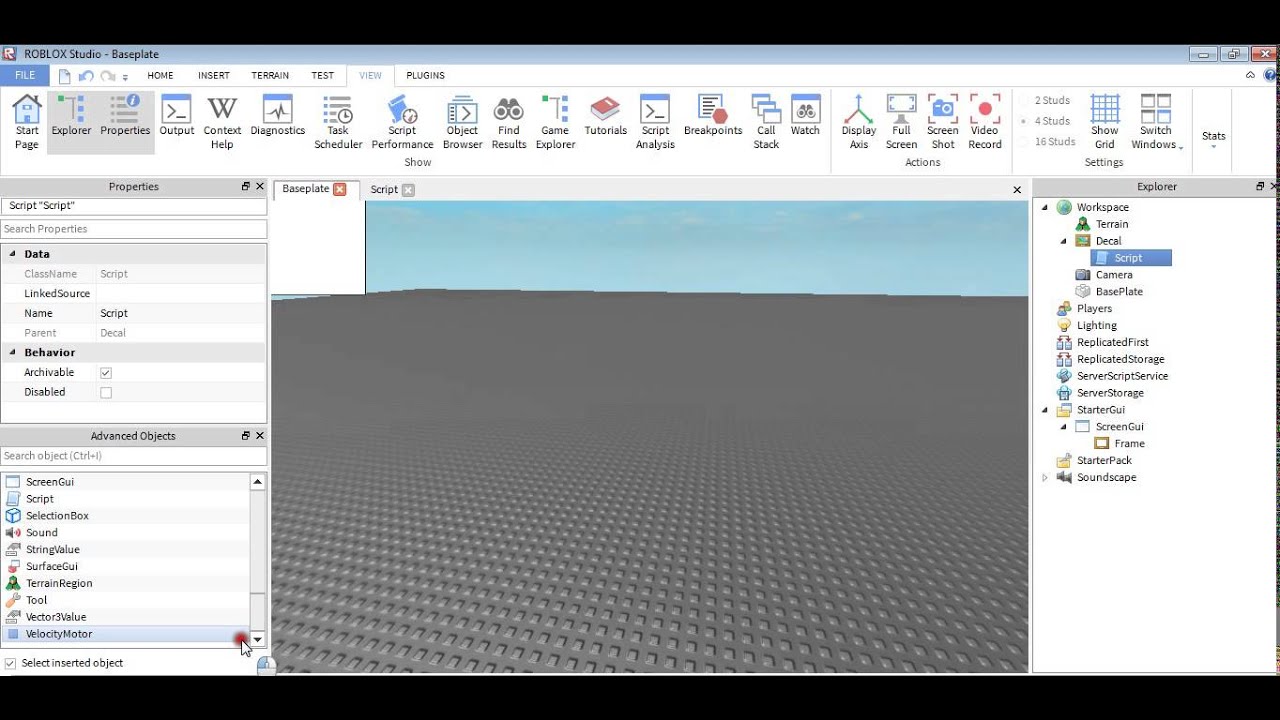Open the Game Explorer

click(555, 122)
